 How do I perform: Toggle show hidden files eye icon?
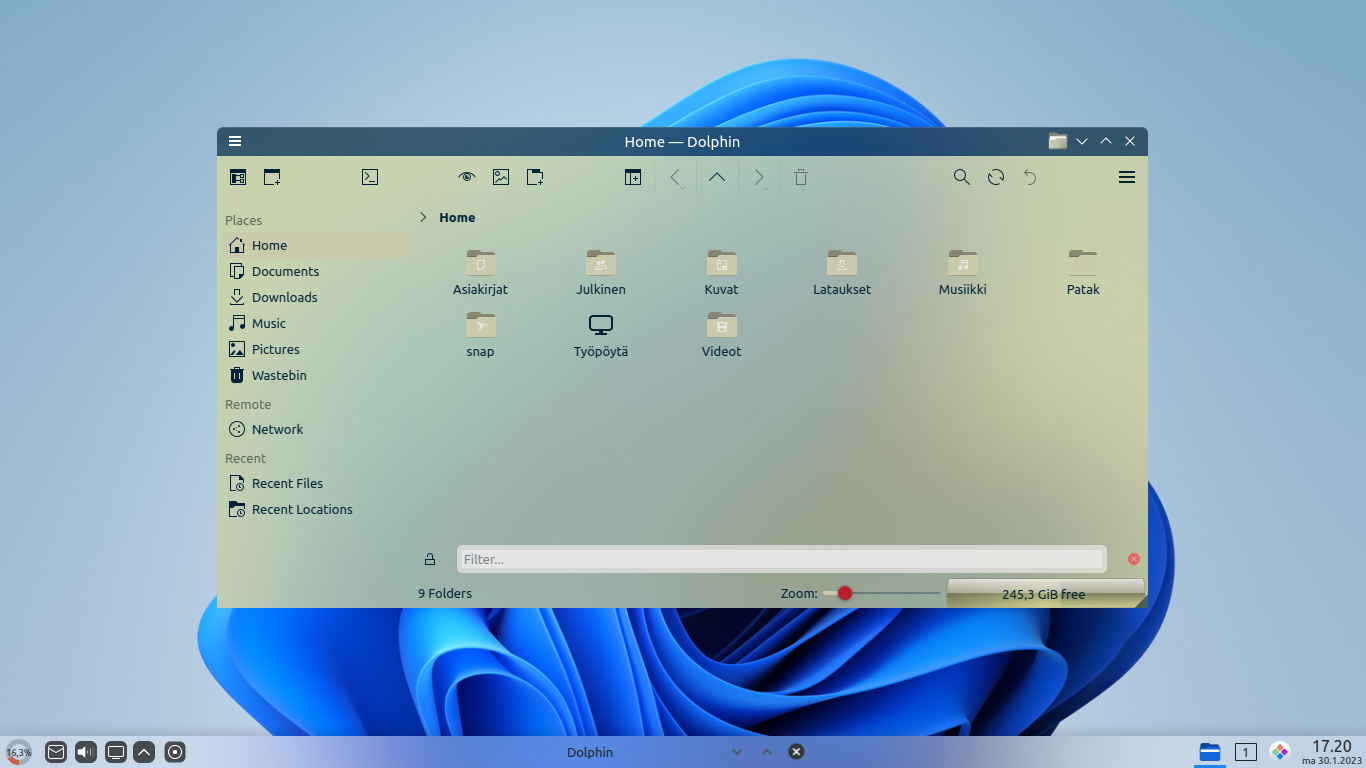[x=467, y=177]
